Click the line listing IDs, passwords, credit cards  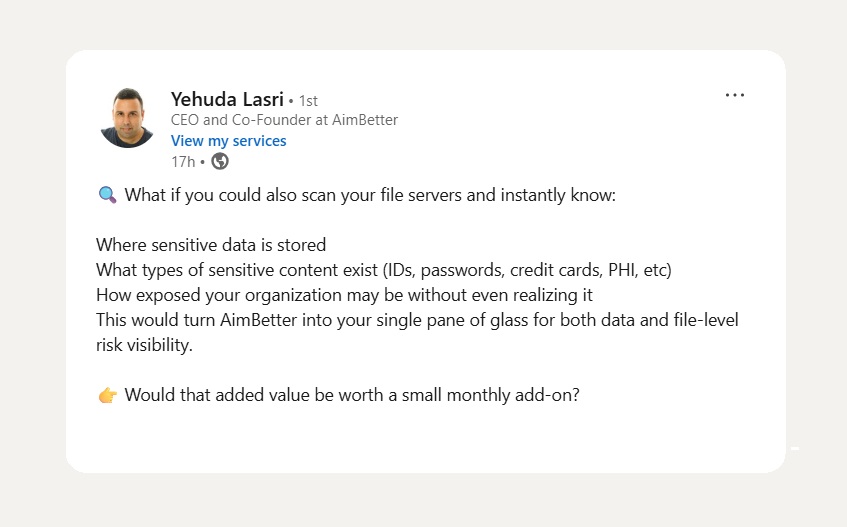click(384, 270)
